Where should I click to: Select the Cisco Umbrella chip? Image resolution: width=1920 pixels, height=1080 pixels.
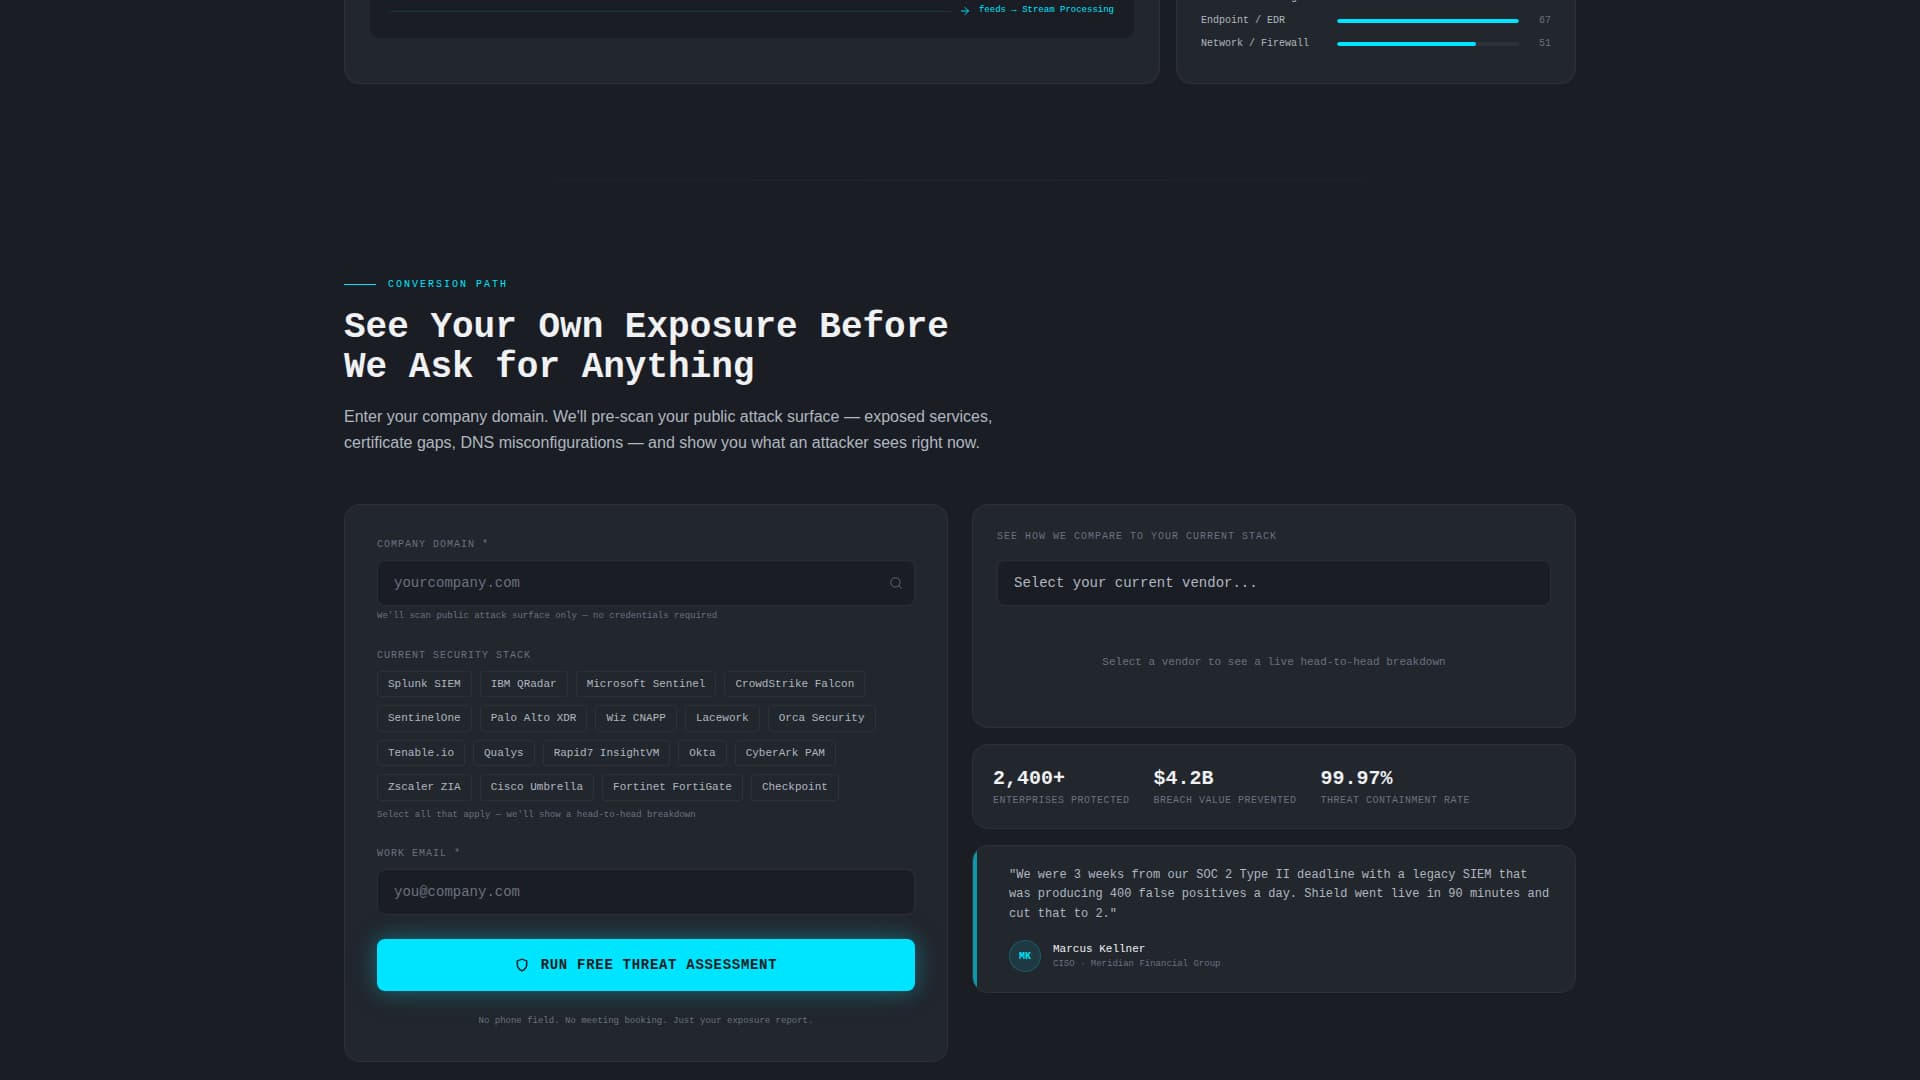[x=537, y=787]
